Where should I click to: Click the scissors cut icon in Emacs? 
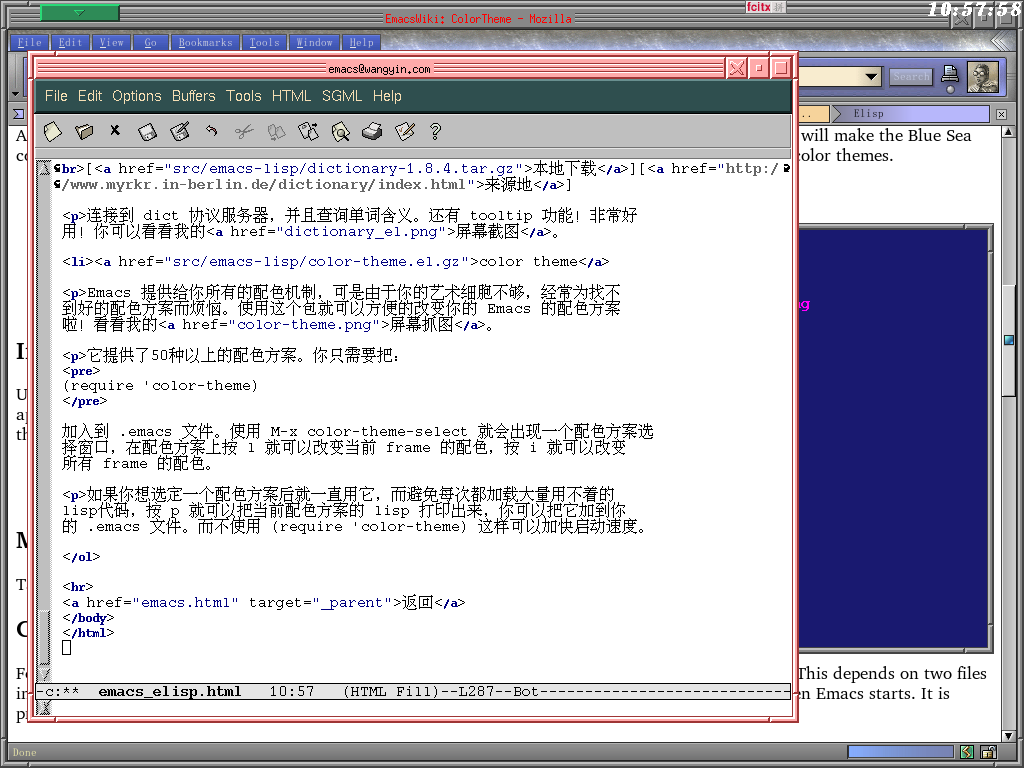[244, 132]
